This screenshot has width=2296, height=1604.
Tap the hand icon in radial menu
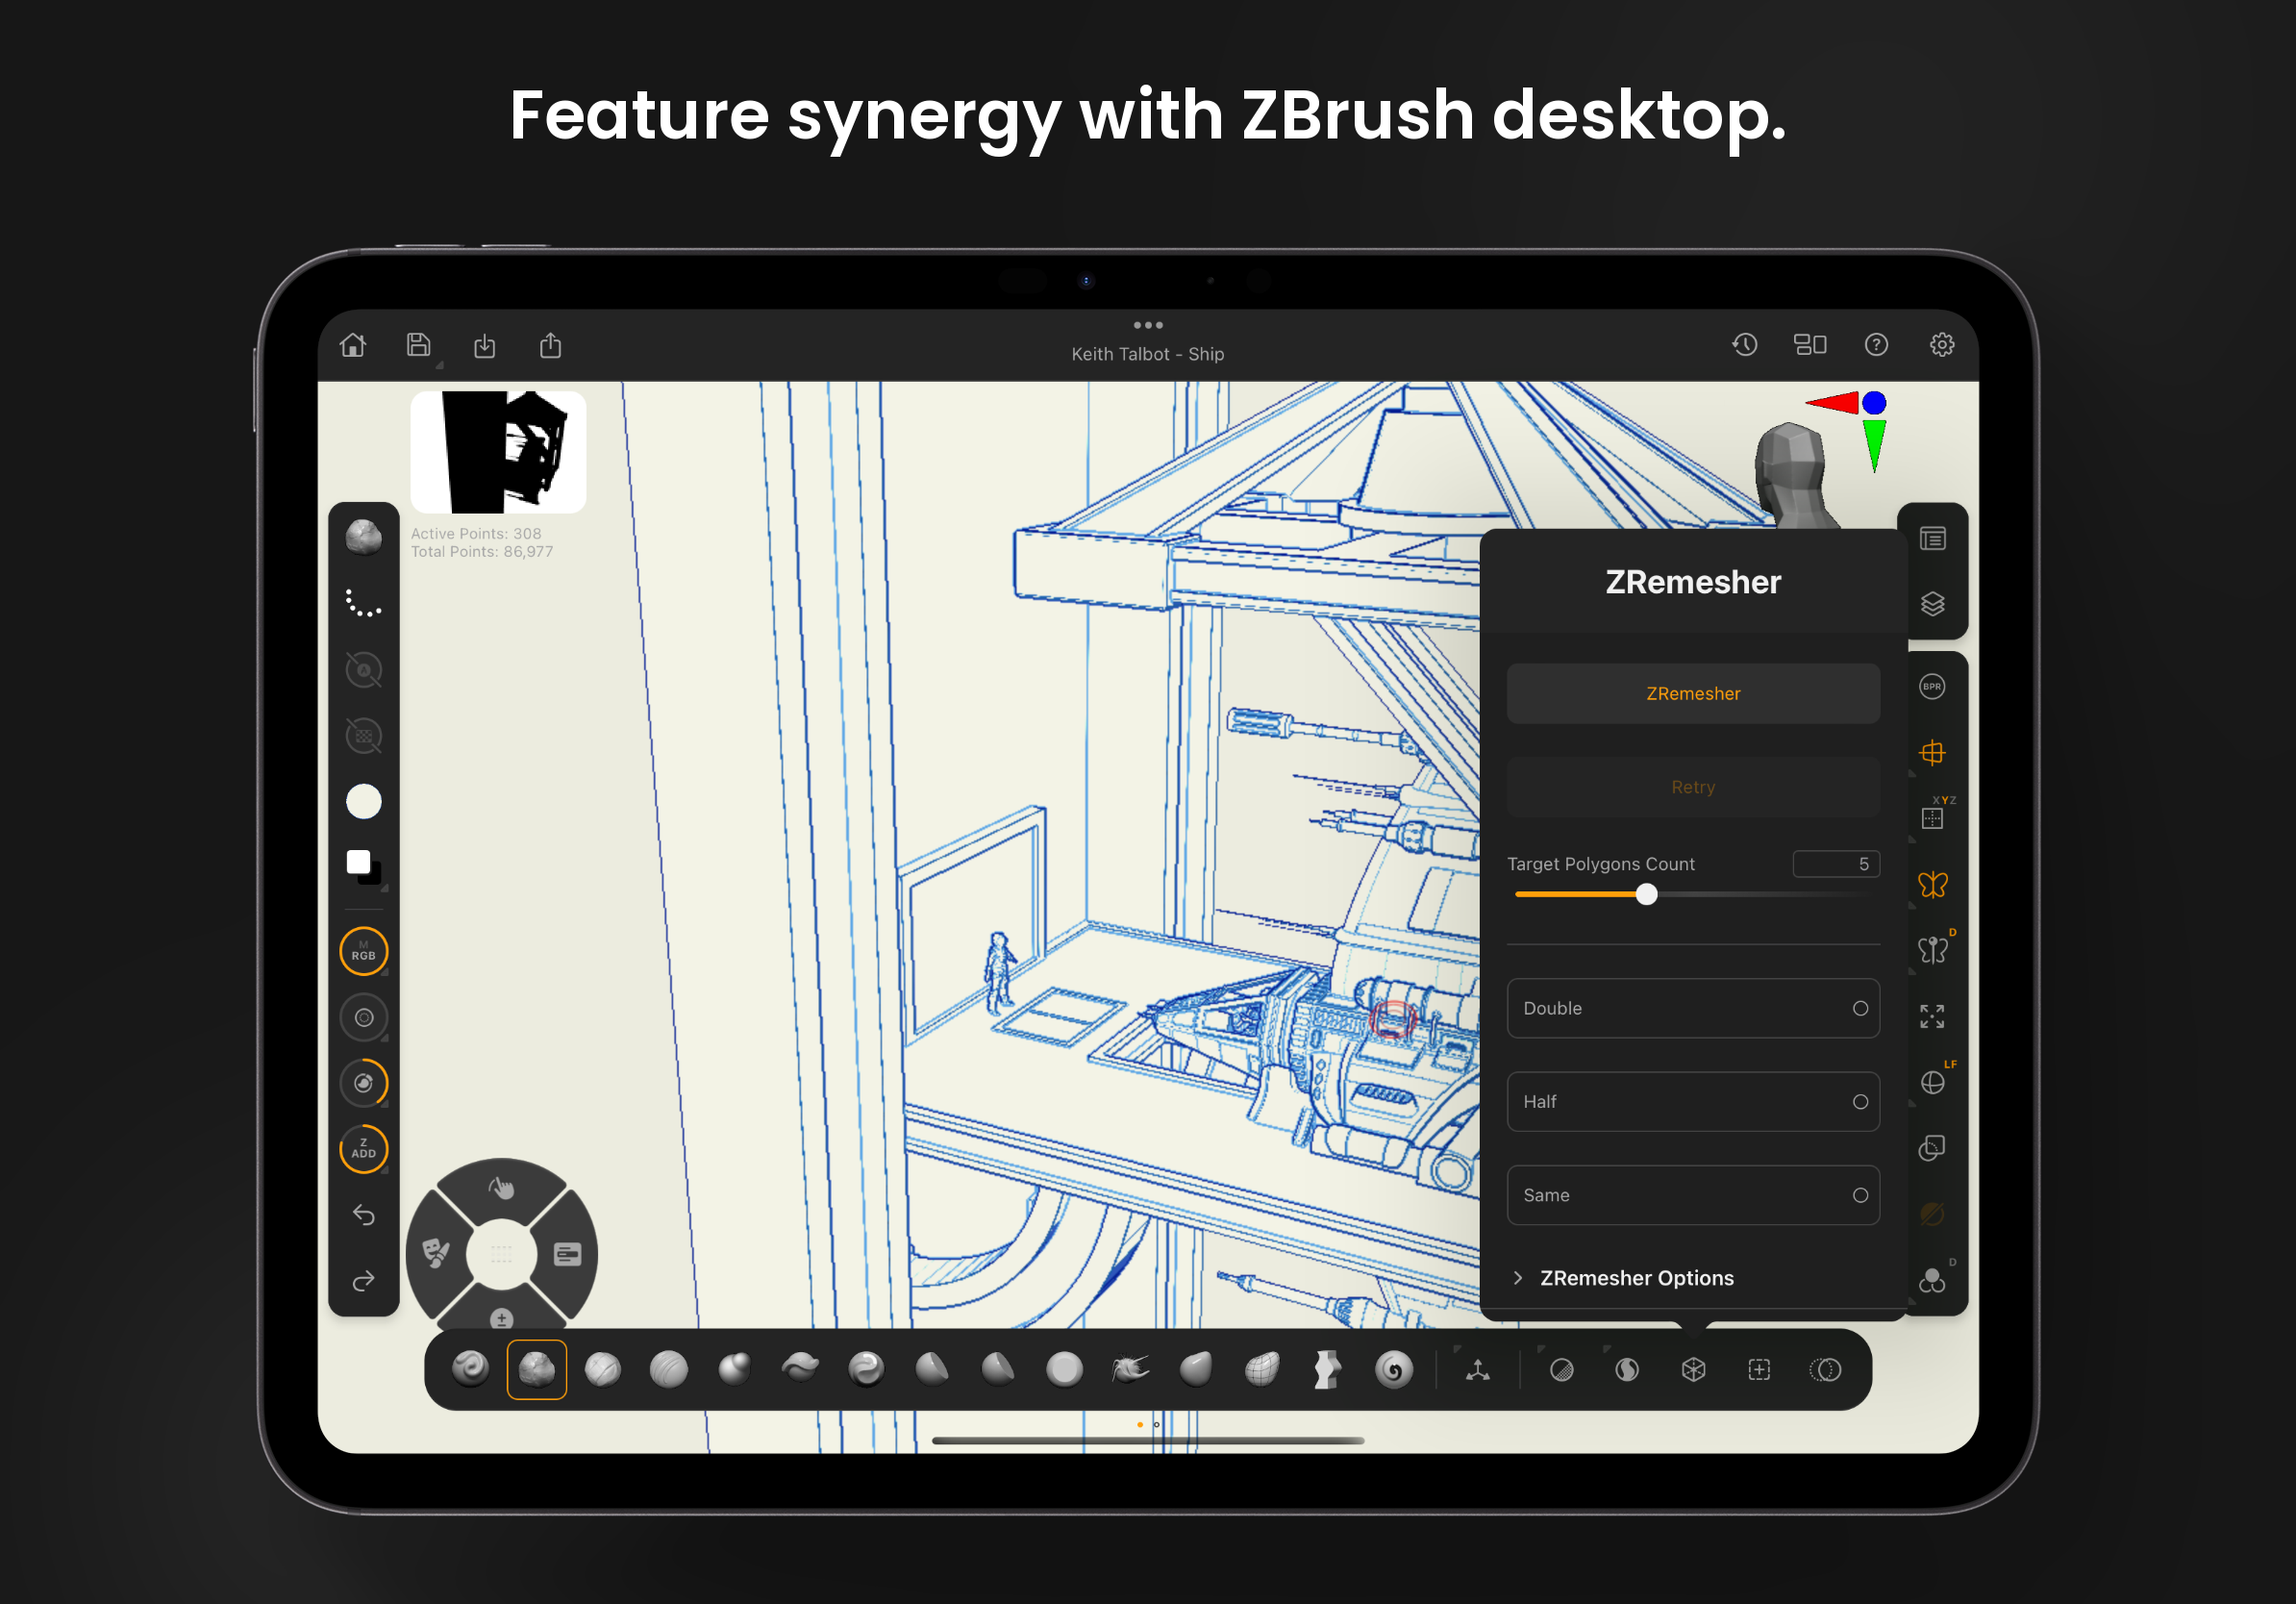tap(502, 1187)
